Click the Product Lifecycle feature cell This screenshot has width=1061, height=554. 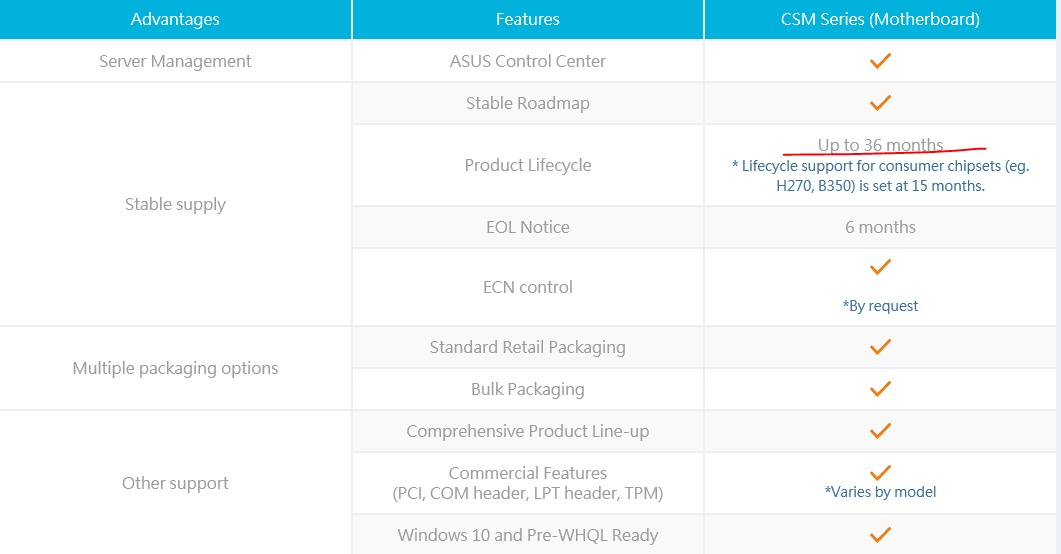[x=528, y=165]
